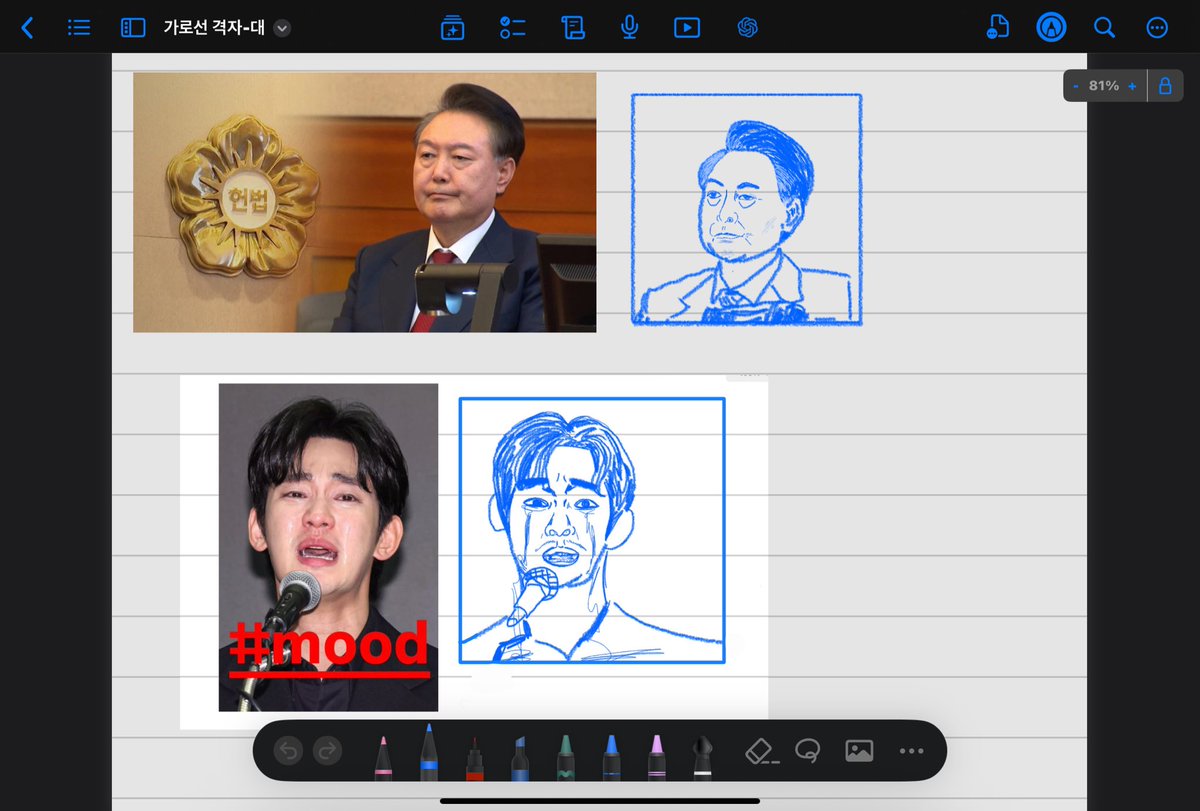Open the stickers panel in the toolbar

point(453,28)
